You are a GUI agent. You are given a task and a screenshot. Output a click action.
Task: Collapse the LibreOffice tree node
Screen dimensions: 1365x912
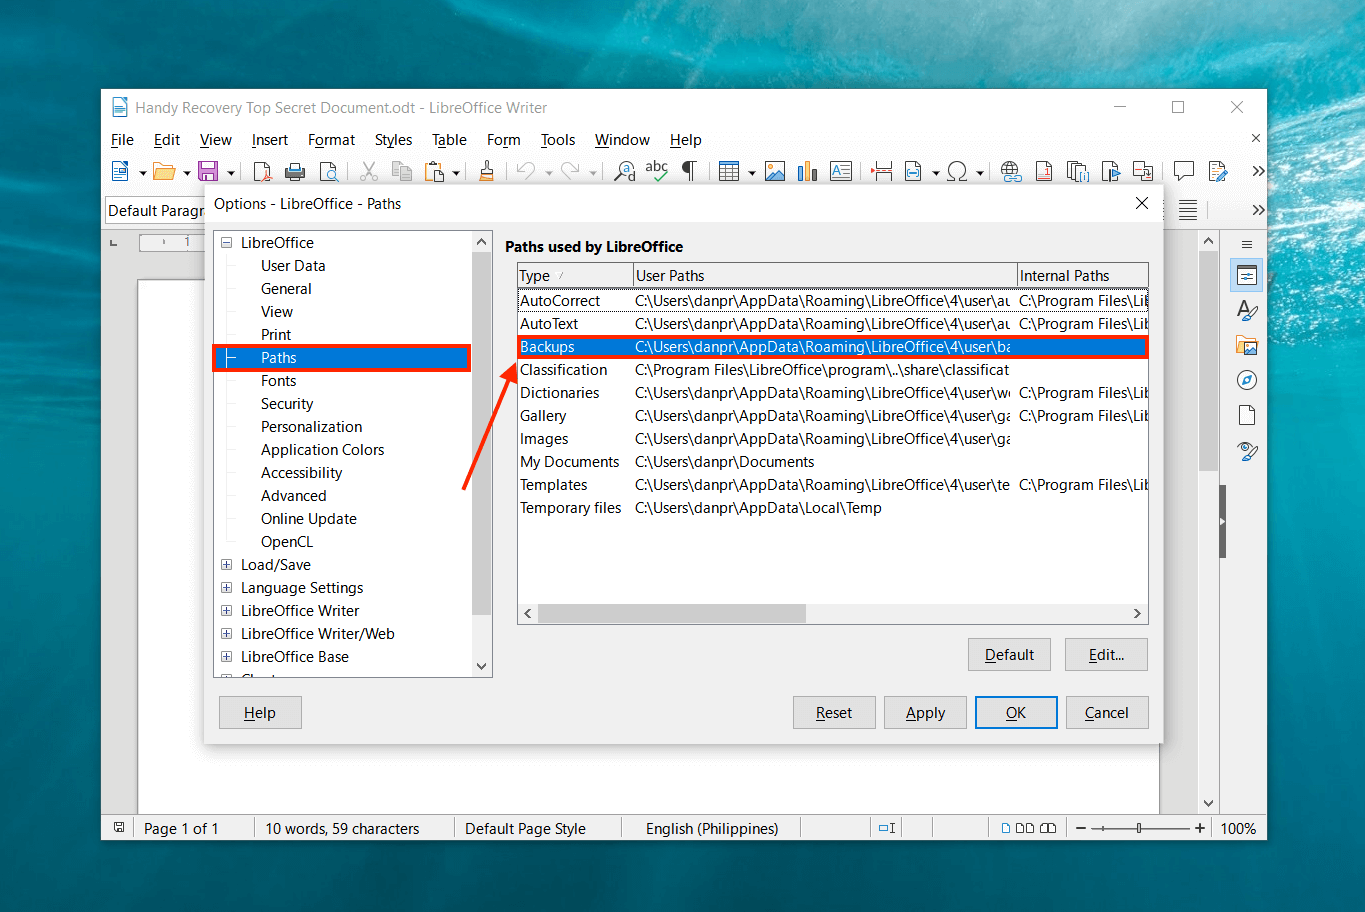[x=227, y=242]
